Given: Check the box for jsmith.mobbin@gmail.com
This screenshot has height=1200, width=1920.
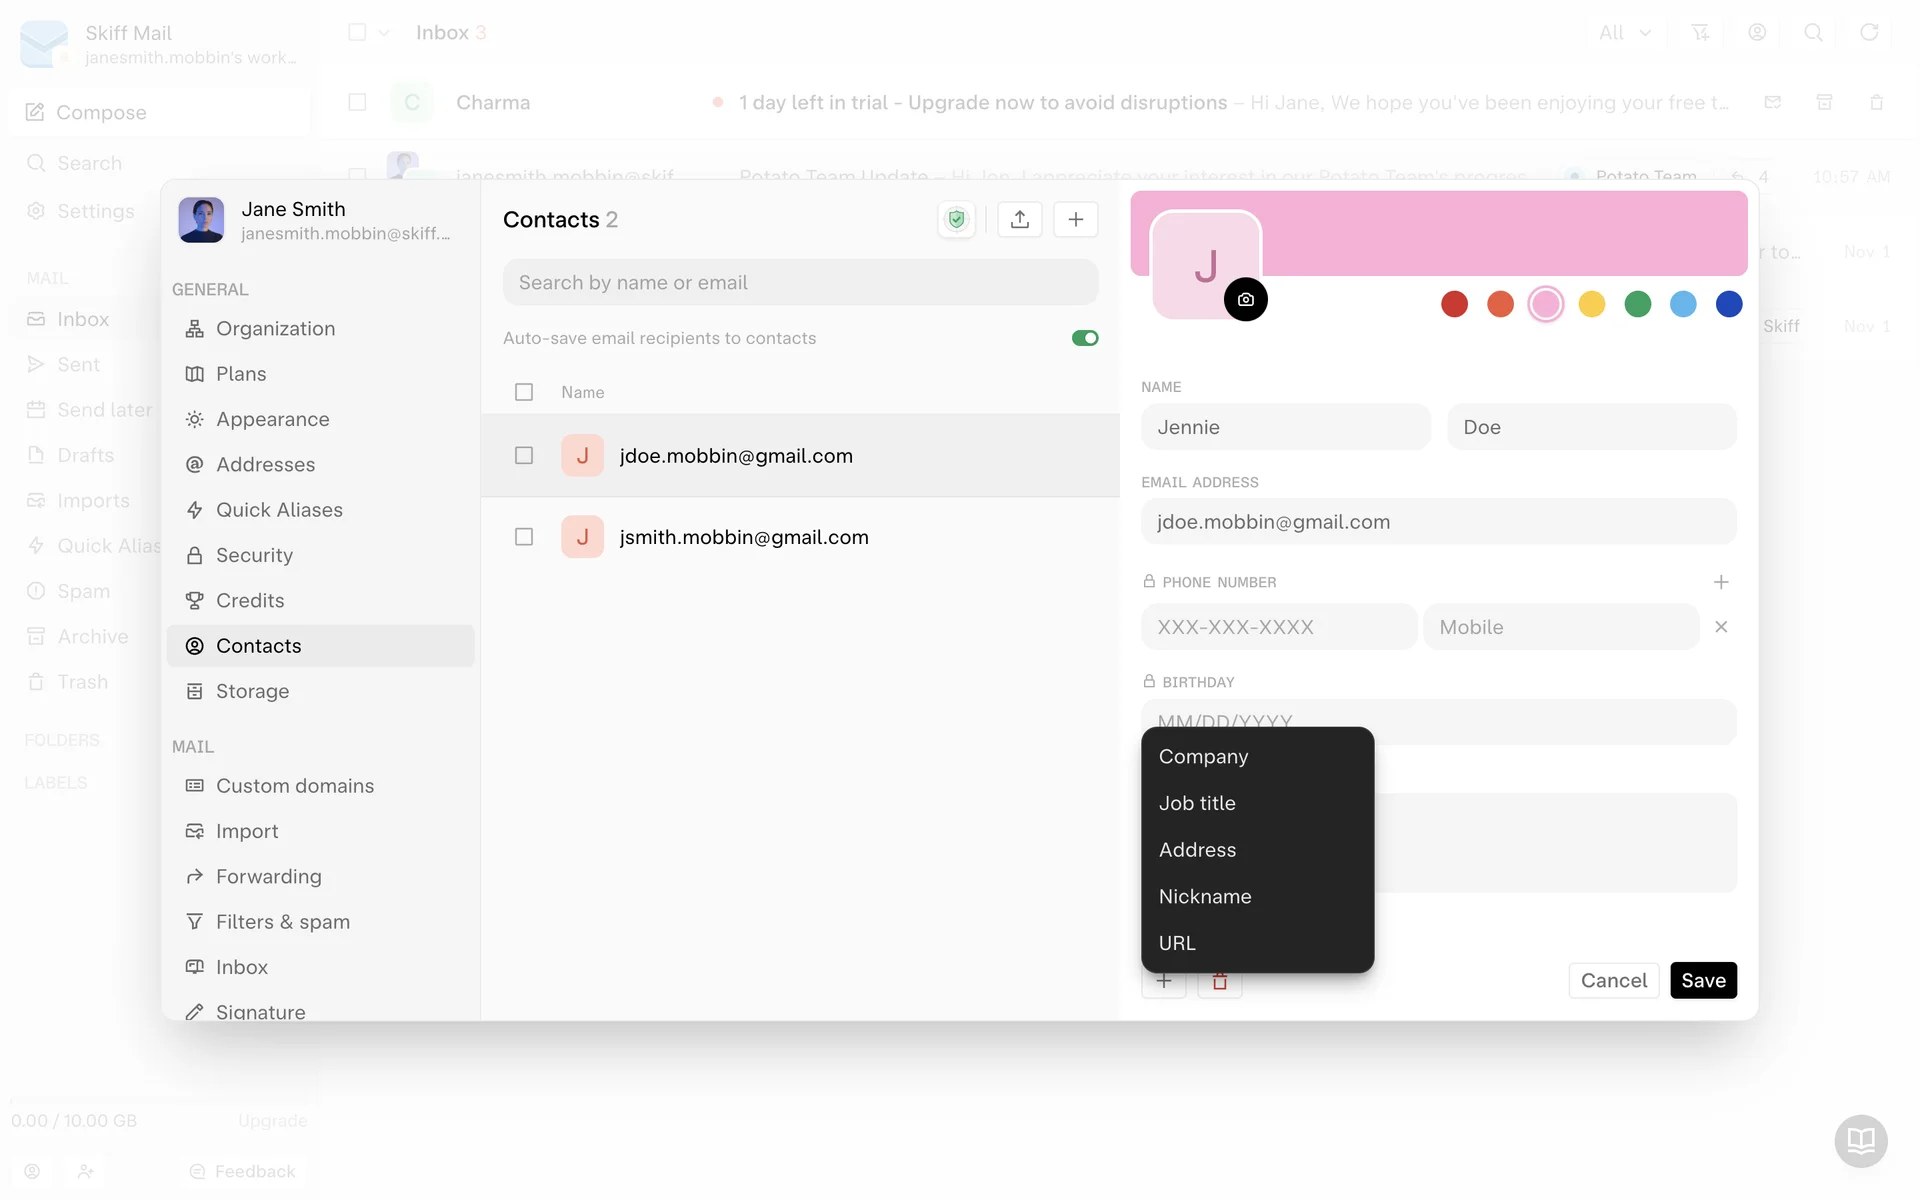Looking at the screenshot, I should [524, 537].
